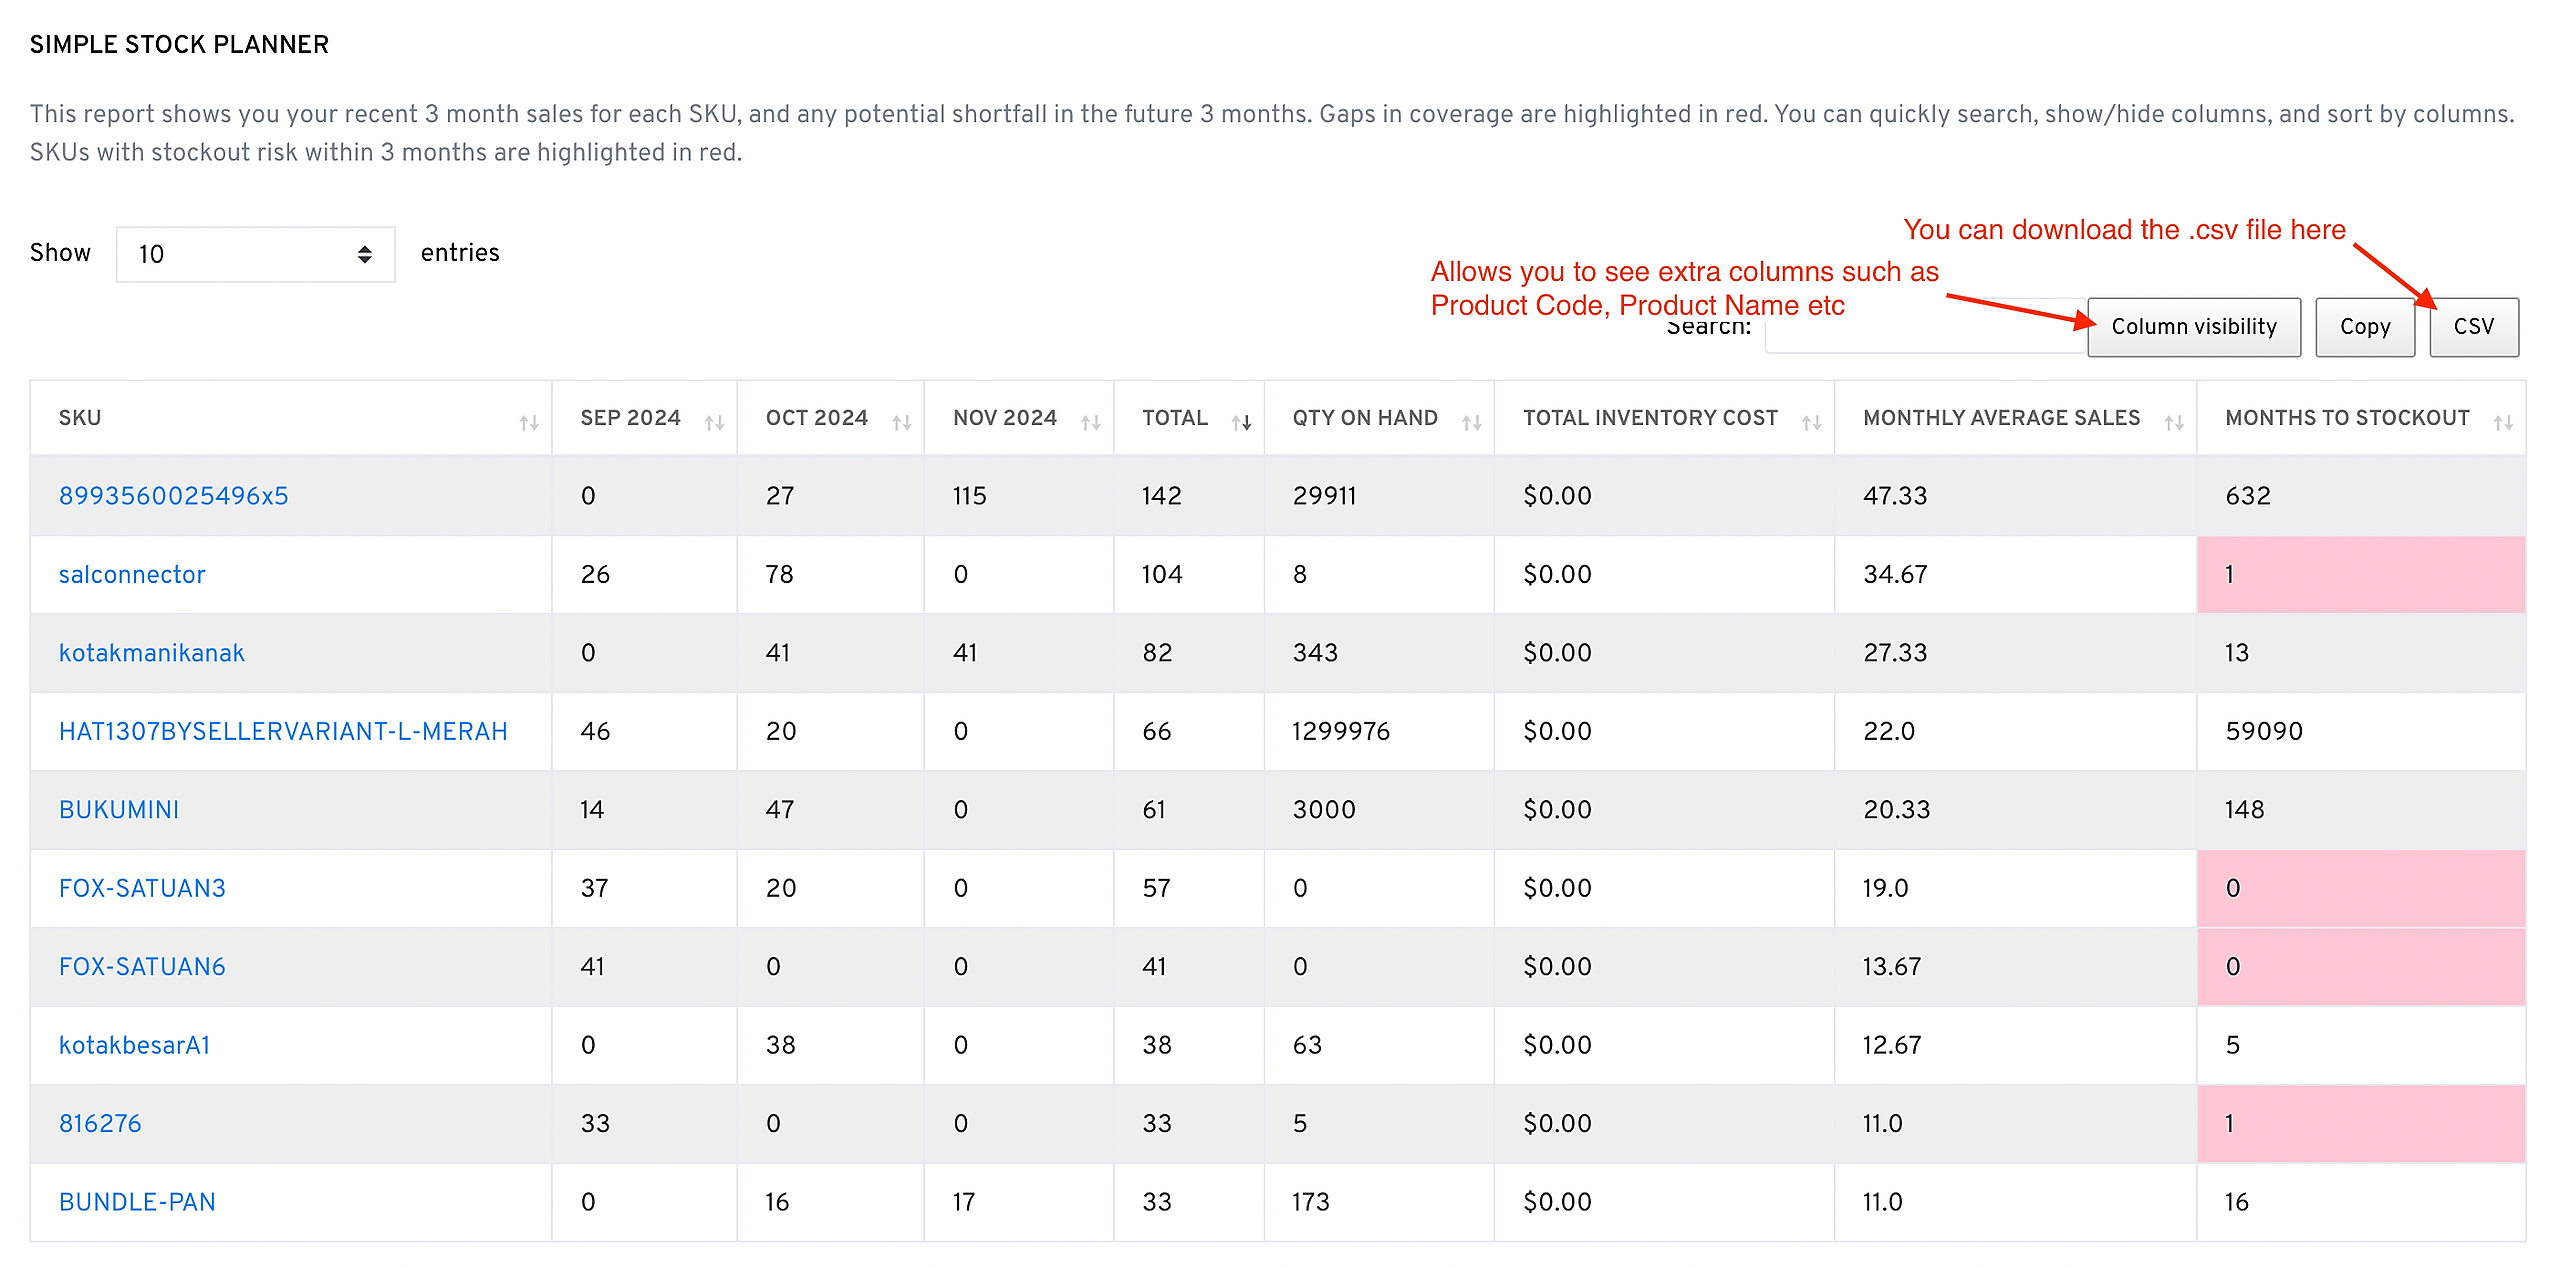
Task: Sort by QTY ON HAND arrows
Action: (1472, 423)
